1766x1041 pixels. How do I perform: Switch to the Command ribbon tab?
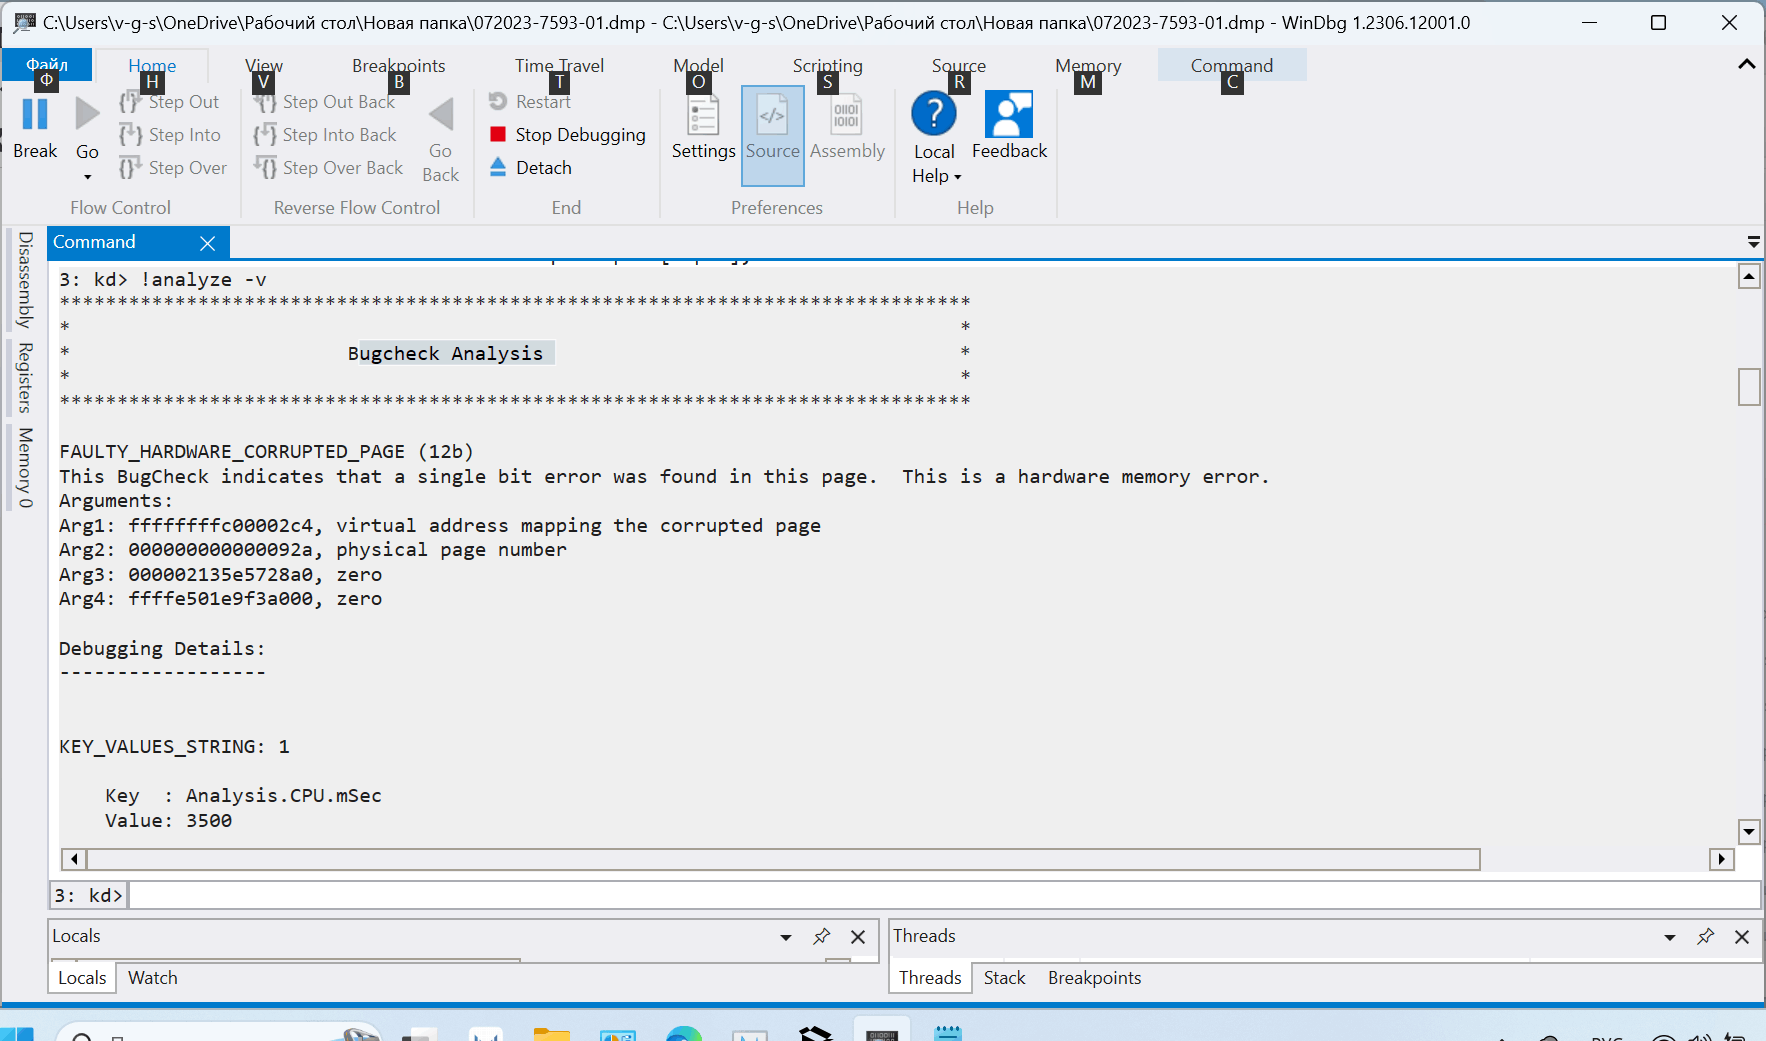(x=1232, y=66)
